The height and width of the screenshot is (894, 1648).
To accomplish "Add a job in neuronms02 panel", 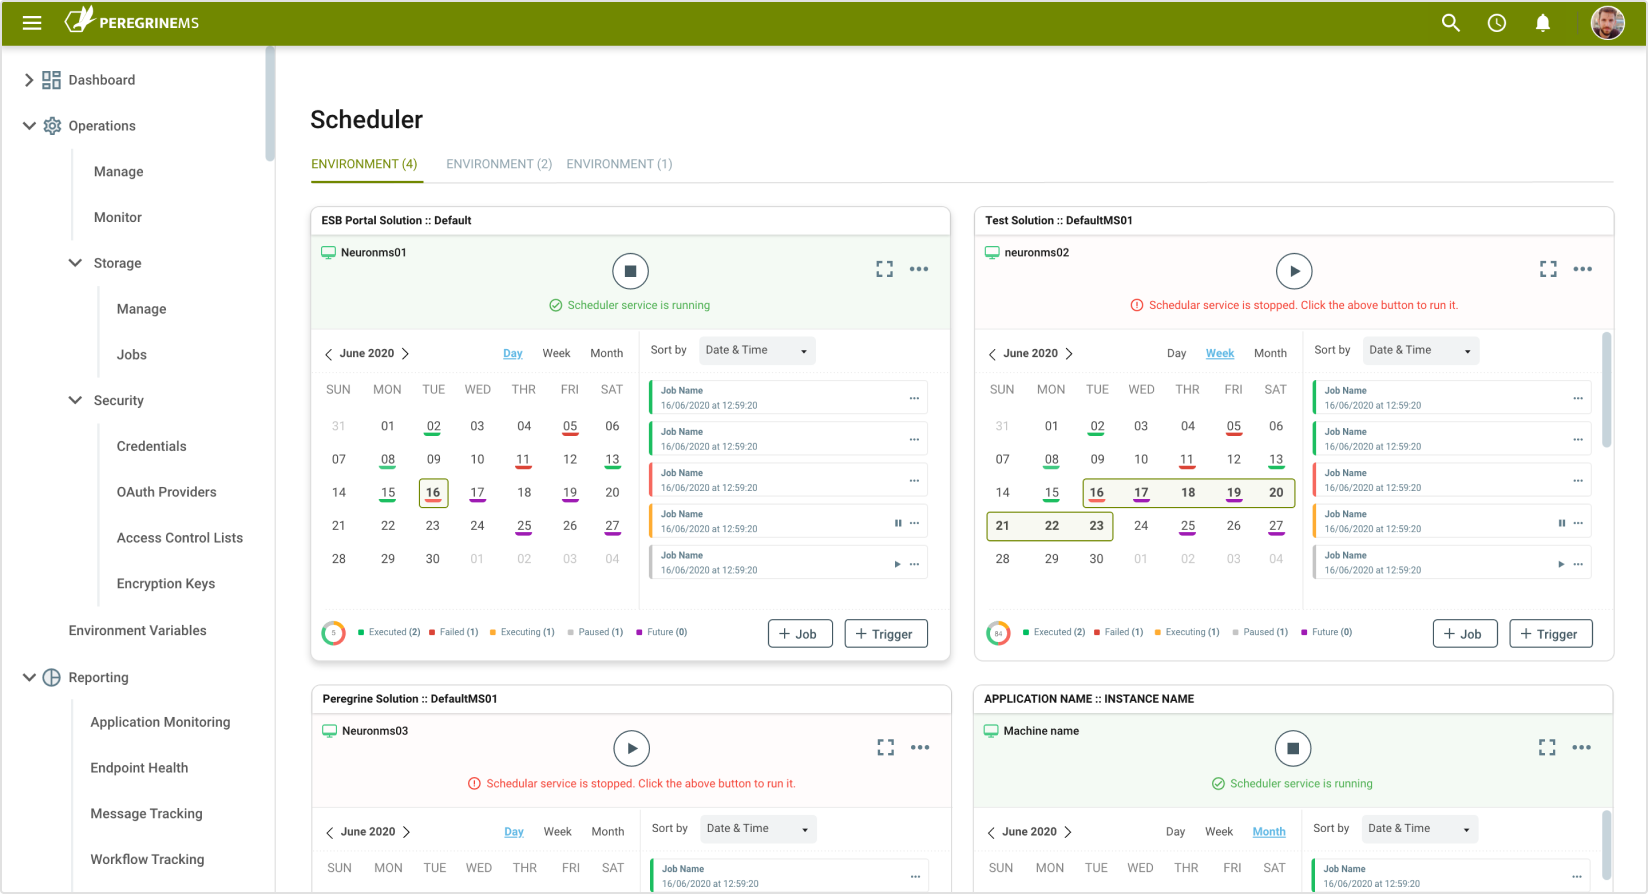I will [1465, 634].
